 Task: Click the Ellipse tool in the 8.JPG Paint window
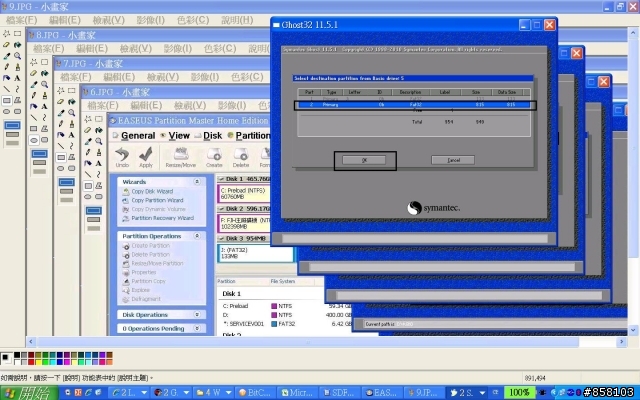(x=34, y=140)
